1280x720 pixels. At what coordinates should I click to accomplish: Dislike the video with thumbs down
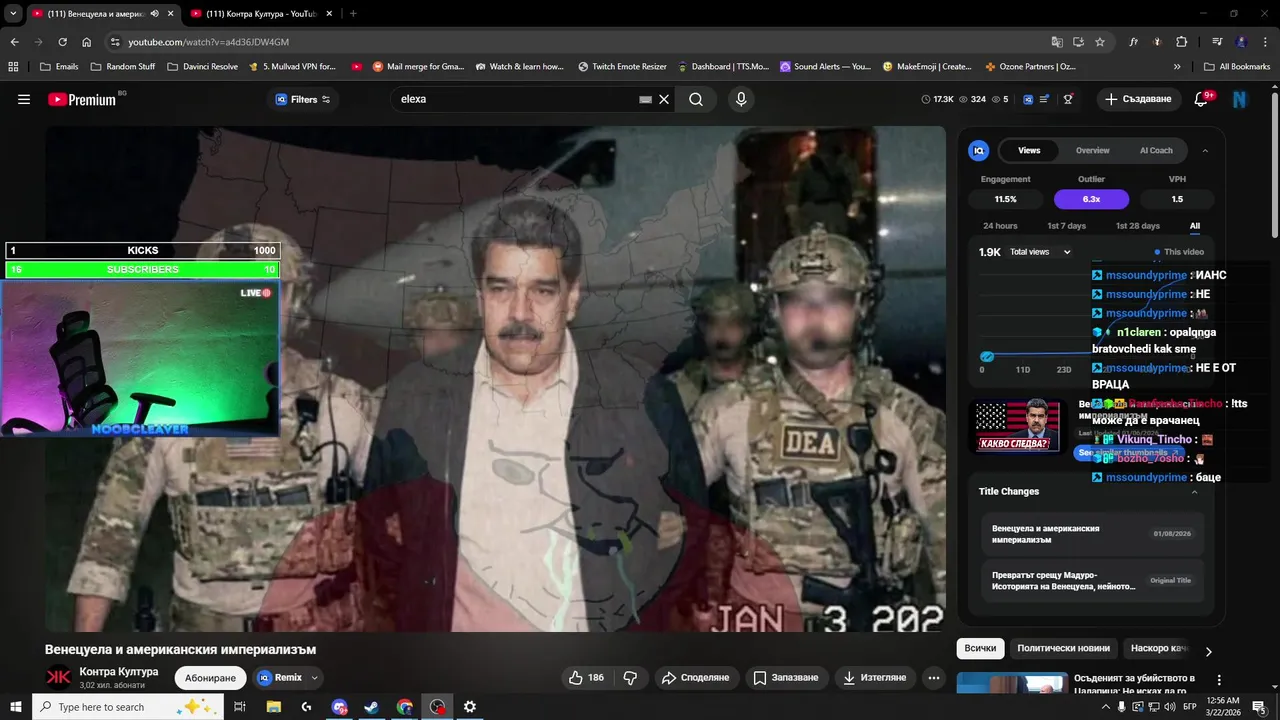tap(630, 677)
